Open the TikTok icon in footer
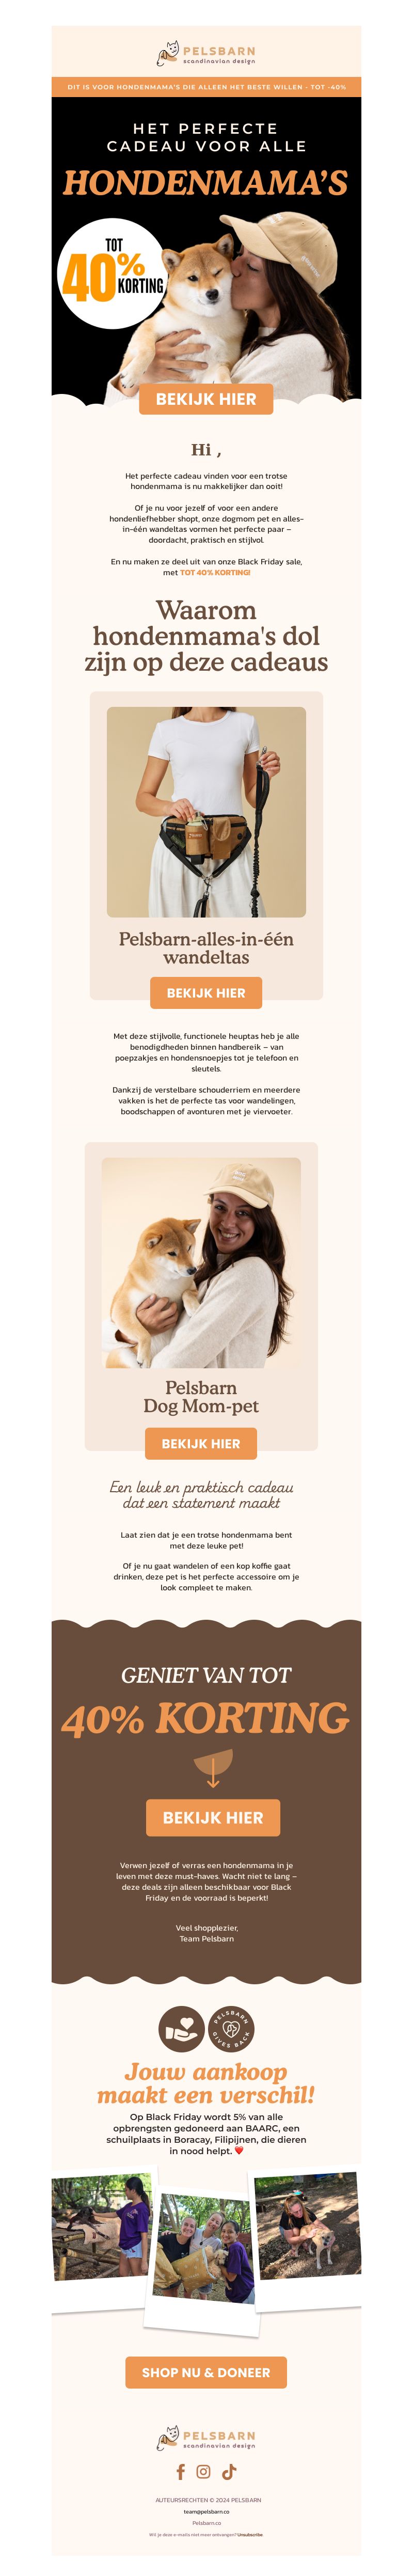The width and height of the screenshot is (413, 2576). (229, 2471)
